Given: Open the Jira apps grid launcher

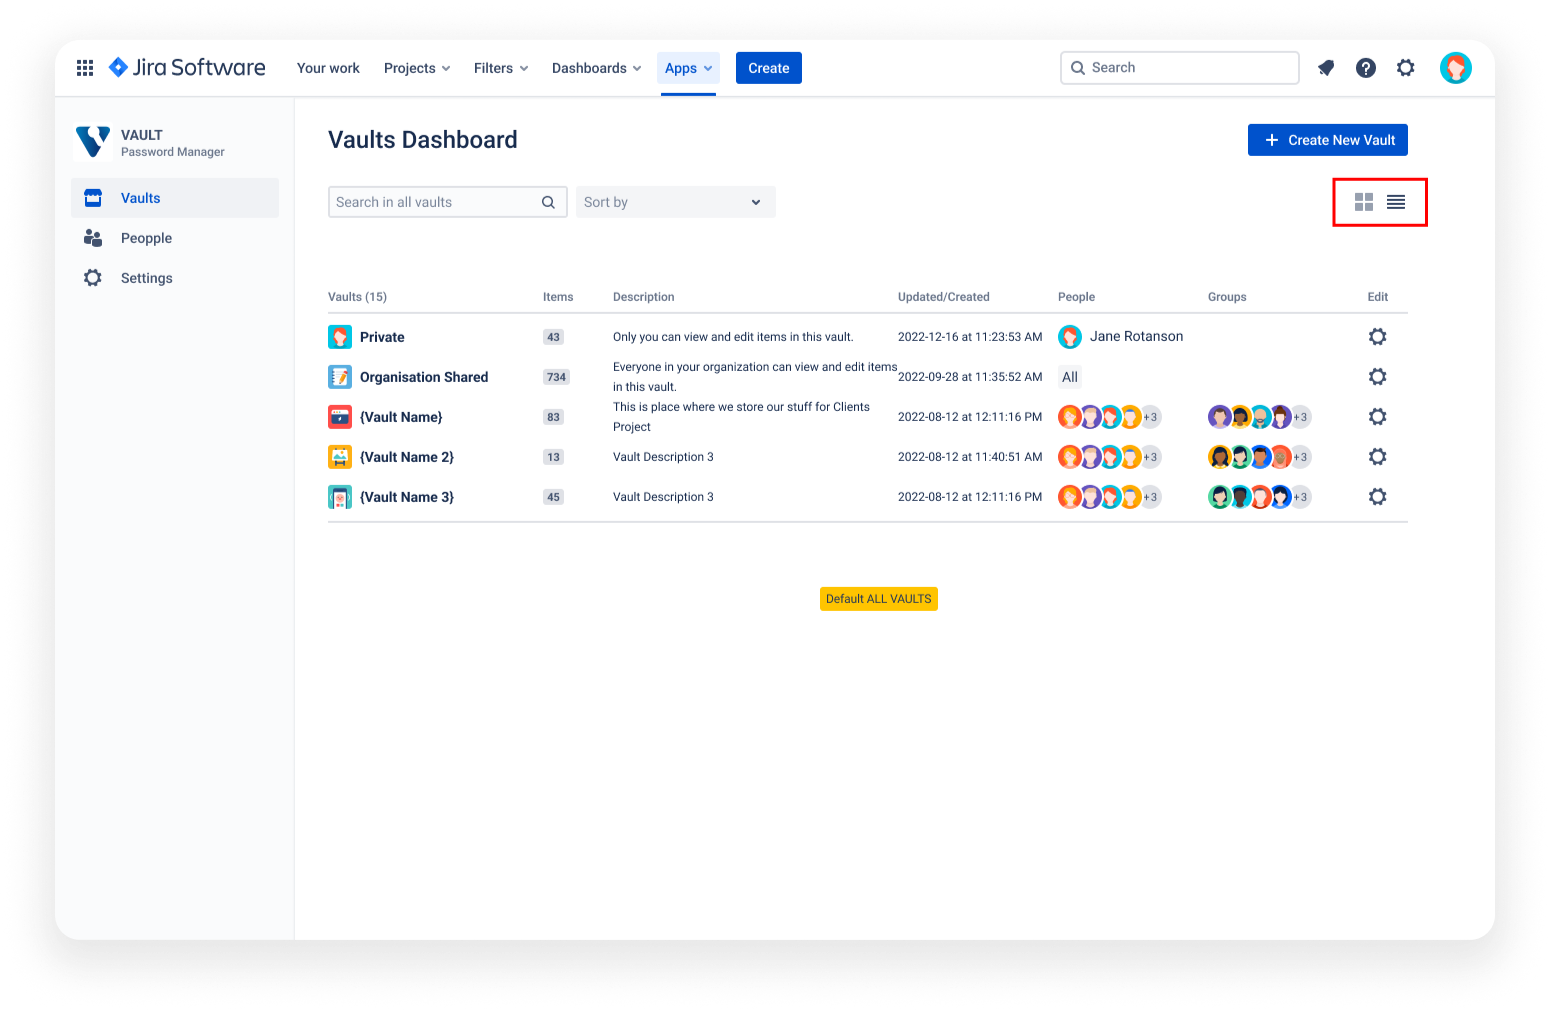Looking at the screenshot, I should pyautogui.click(x=85, y=67).
